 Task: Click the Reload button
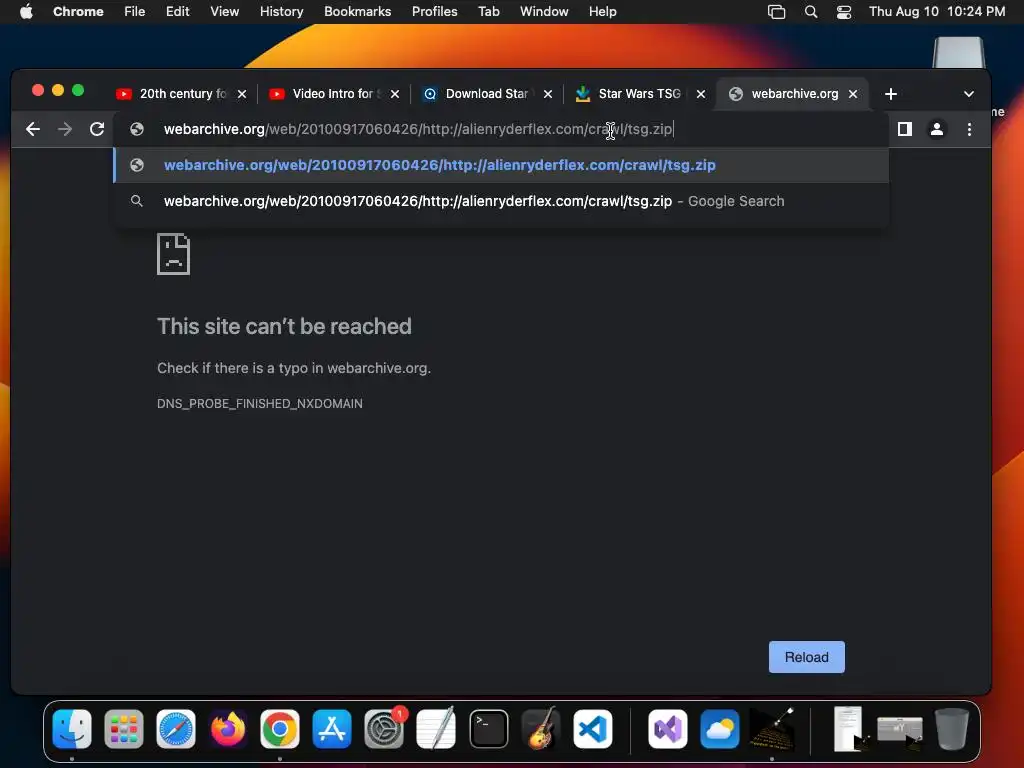[807, 657]
